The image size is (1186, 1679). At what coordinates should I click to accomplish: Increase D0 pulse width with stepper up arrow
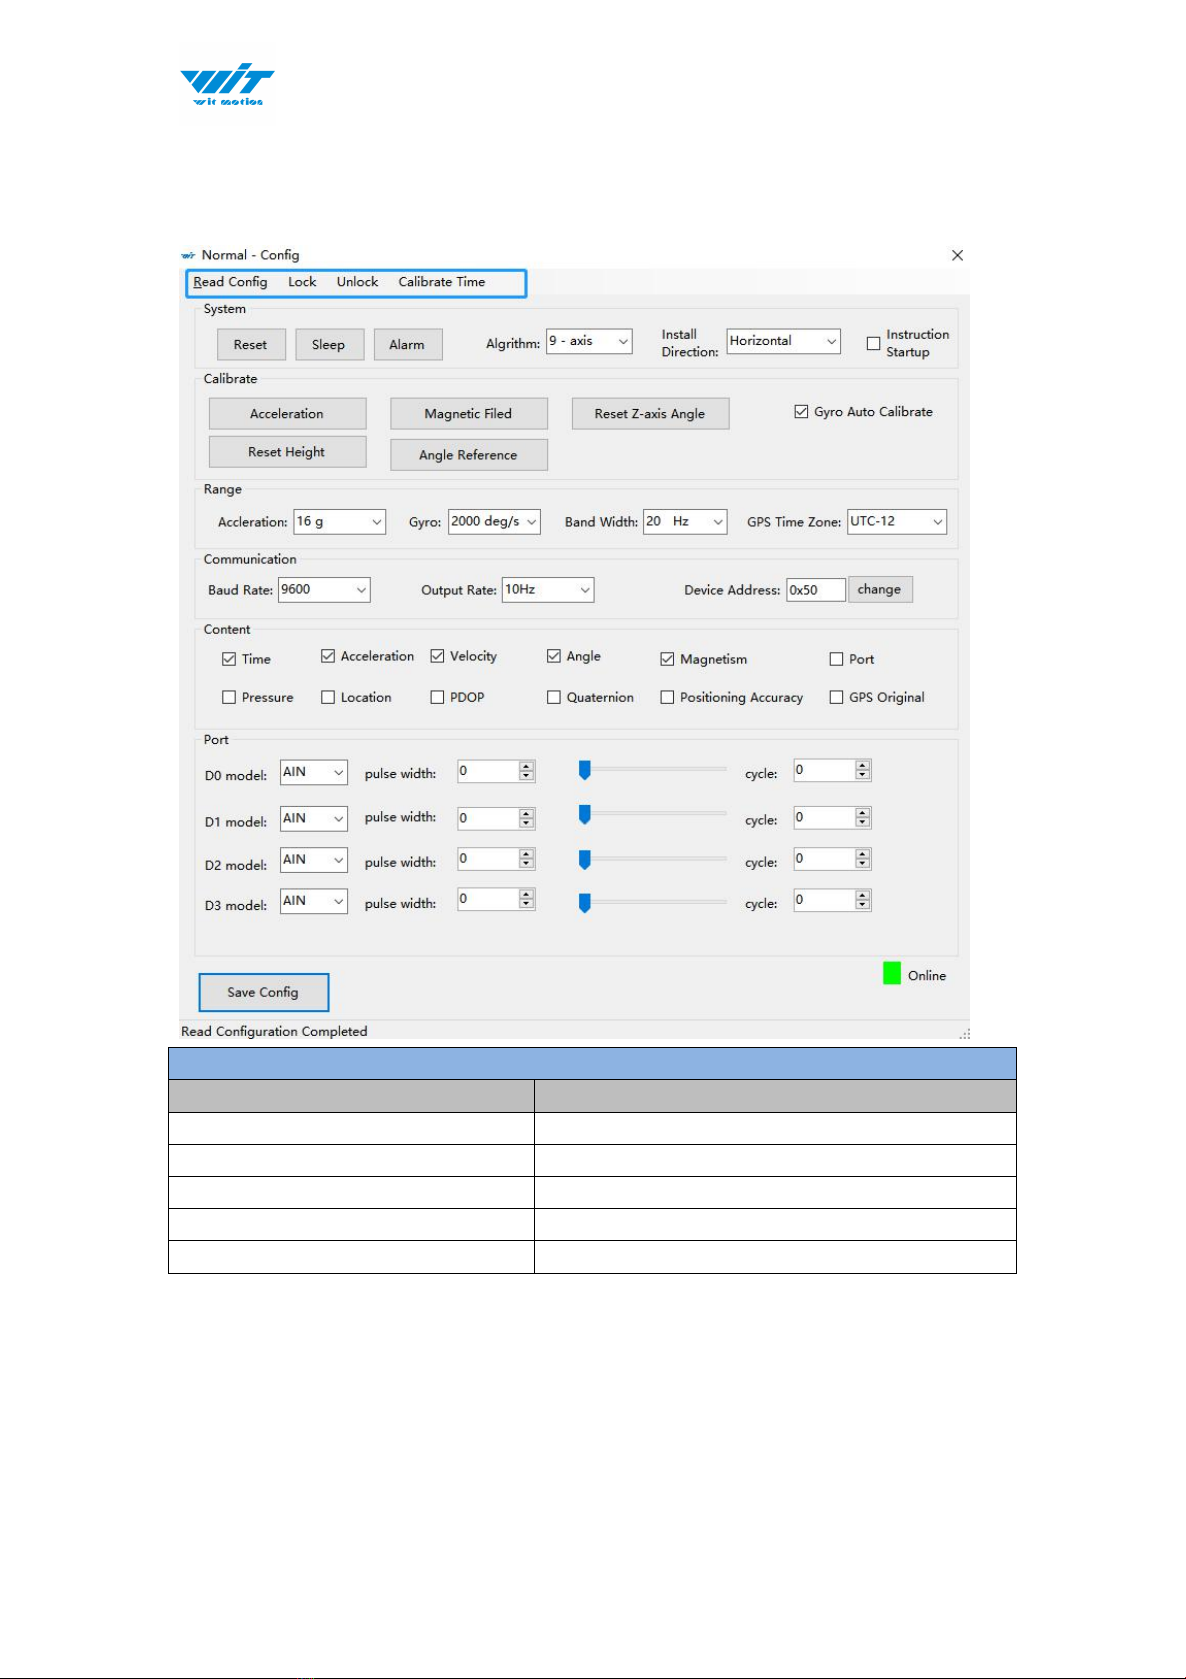coord(527,766)
